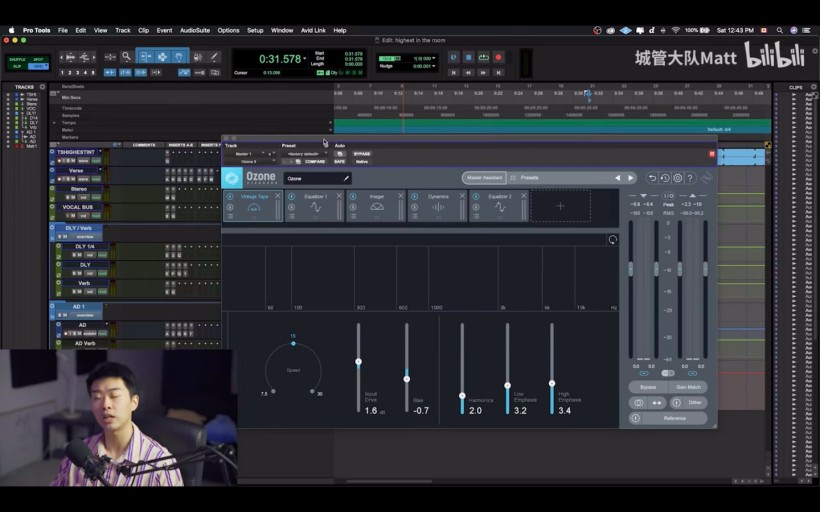Viewport: 820px width, 512px height.
Task: Go to next Ozone preset
Action: tap(631, 178)
